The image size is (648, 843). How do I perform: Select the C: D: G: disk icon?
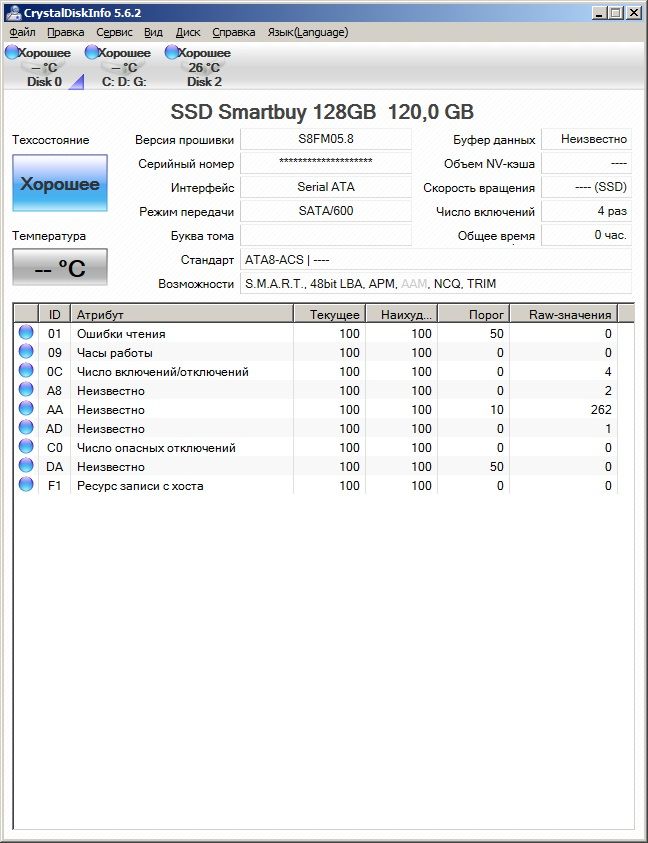pos(92,53)
